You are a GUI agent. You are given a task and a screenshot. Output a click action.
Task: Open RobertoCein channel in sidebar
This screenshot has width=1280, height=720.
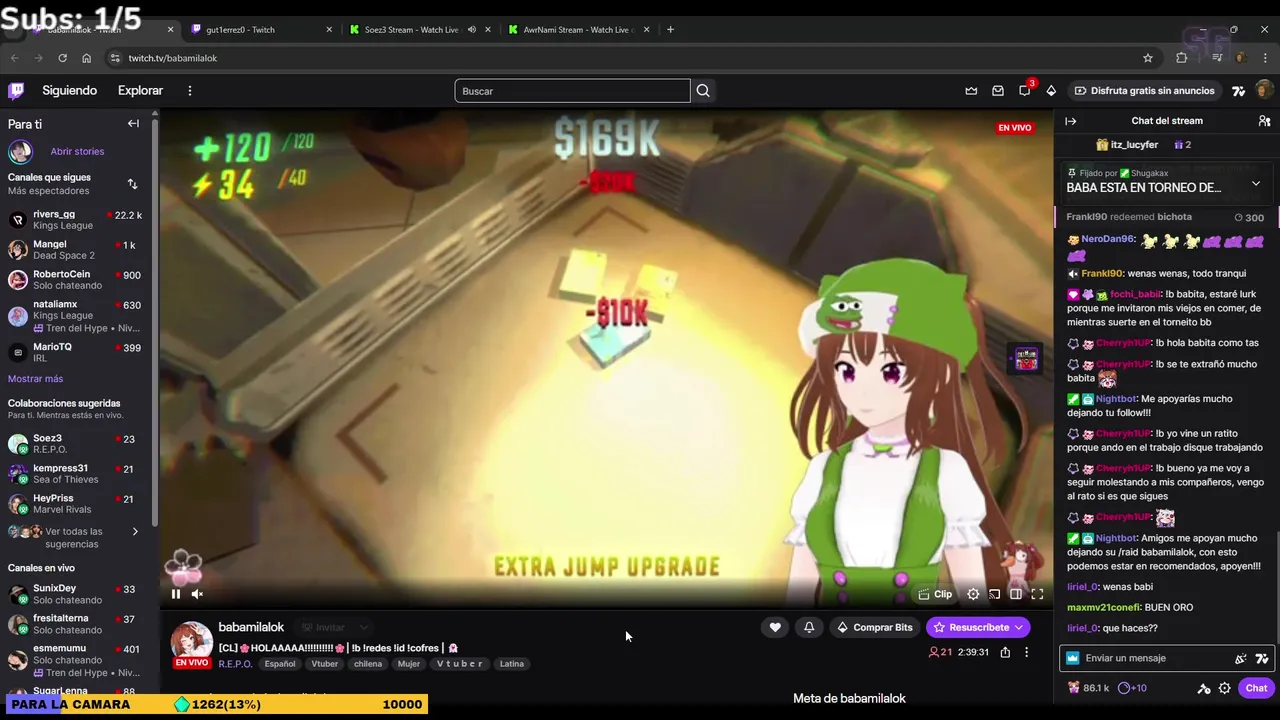click(75, 280)
